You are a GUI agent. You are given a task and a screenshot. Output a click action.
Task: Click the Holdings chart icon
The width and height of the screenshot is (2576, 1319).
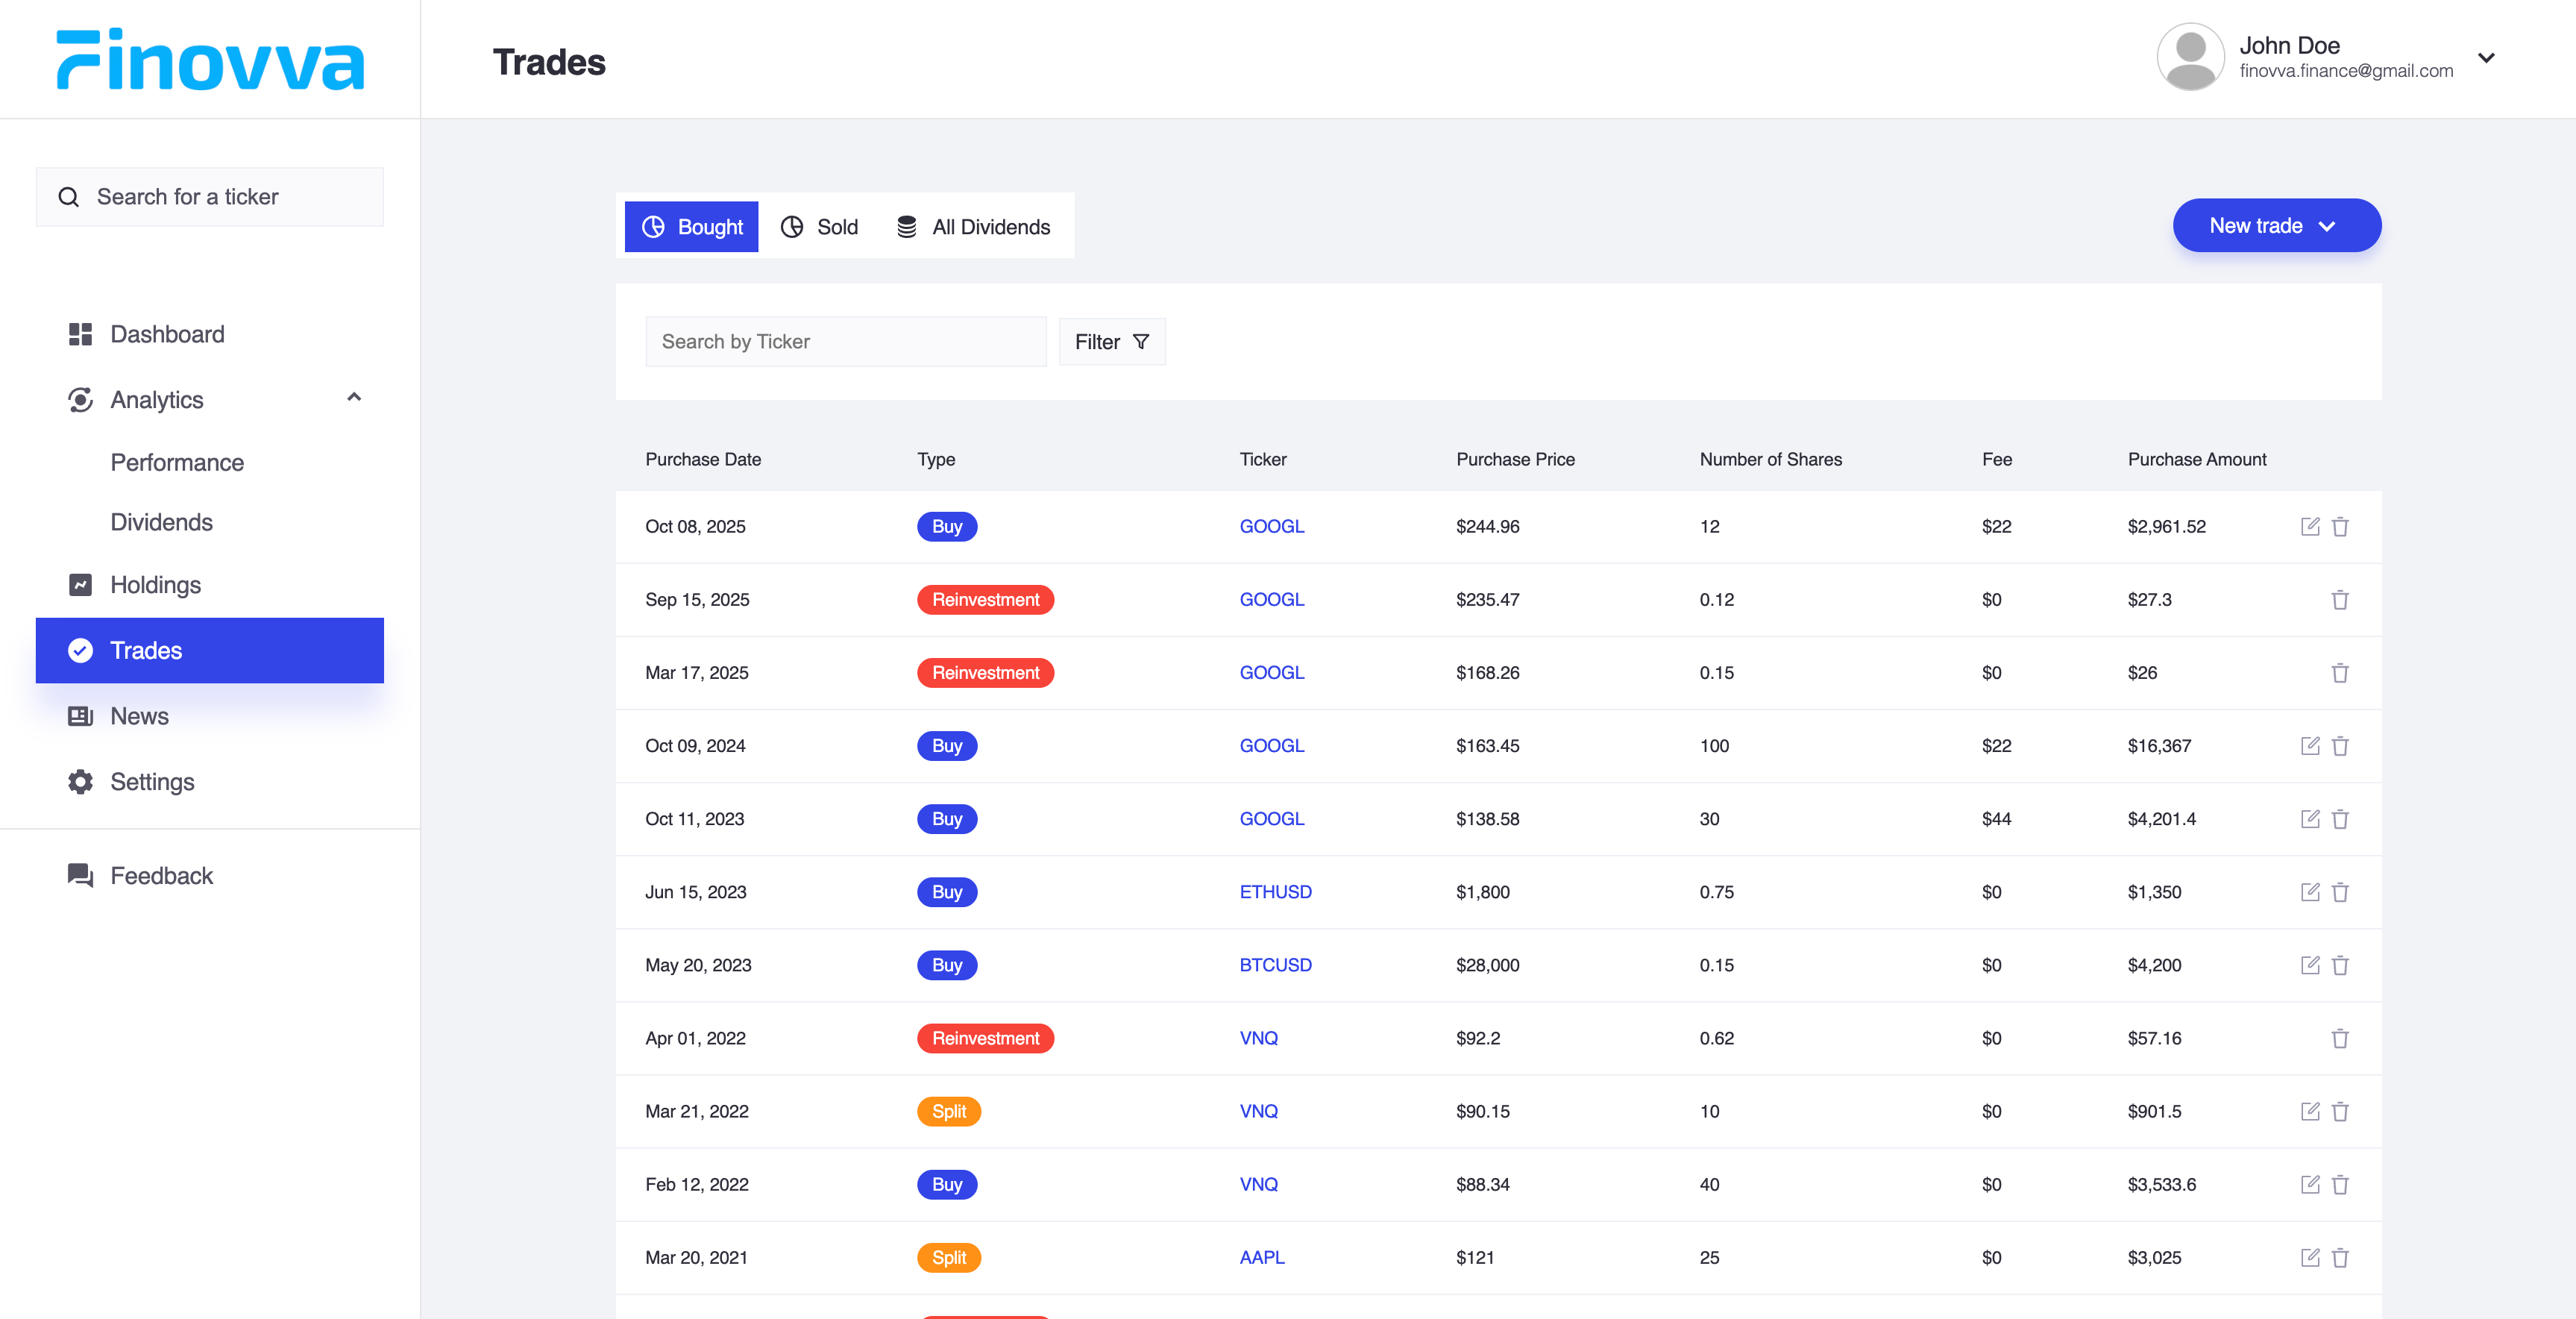(80, 585)
